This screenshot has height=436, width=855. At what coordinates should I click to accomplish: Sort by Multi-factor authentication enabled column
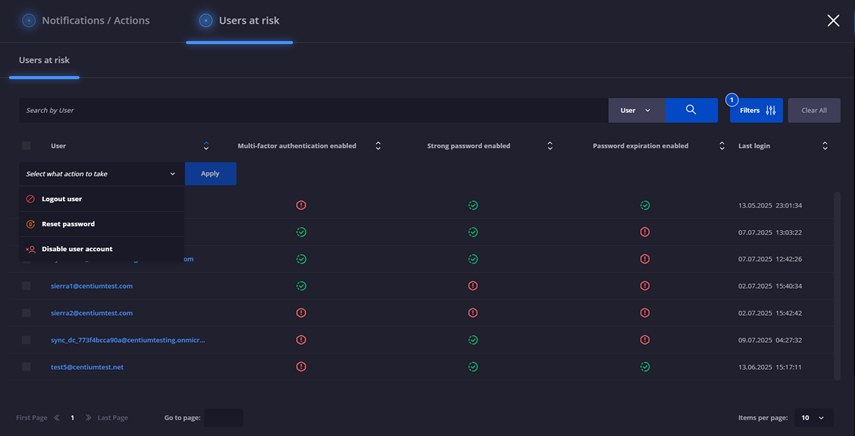coord(378,146)
